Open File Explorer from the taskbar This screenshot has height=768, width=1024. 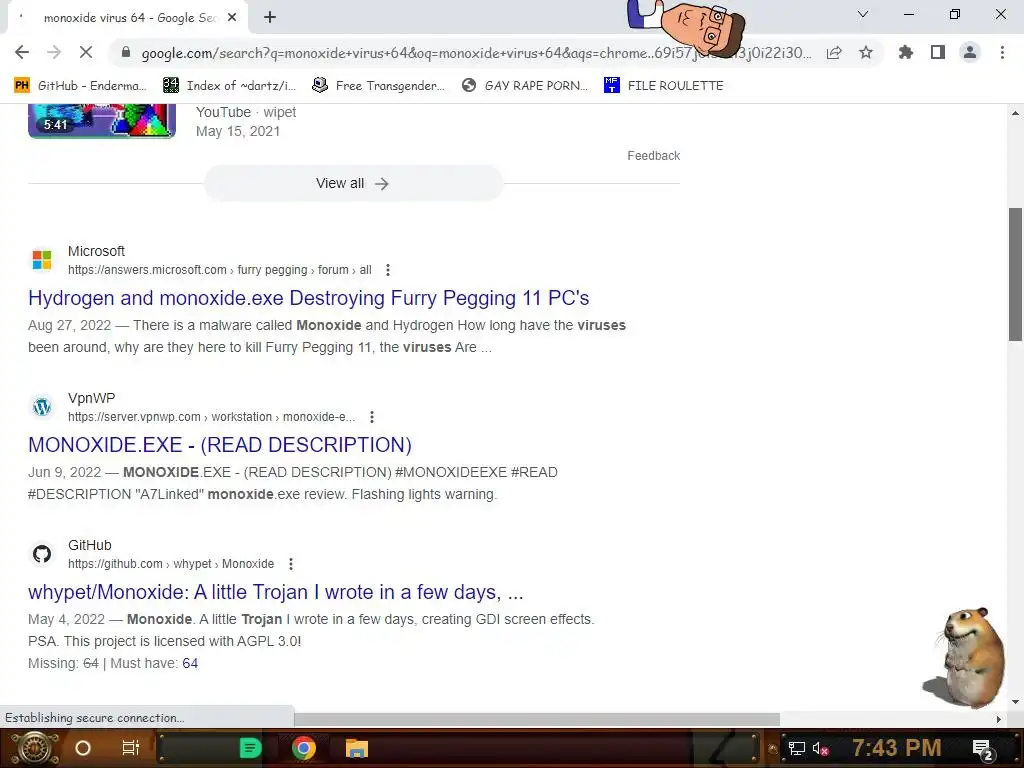point(357,748)
